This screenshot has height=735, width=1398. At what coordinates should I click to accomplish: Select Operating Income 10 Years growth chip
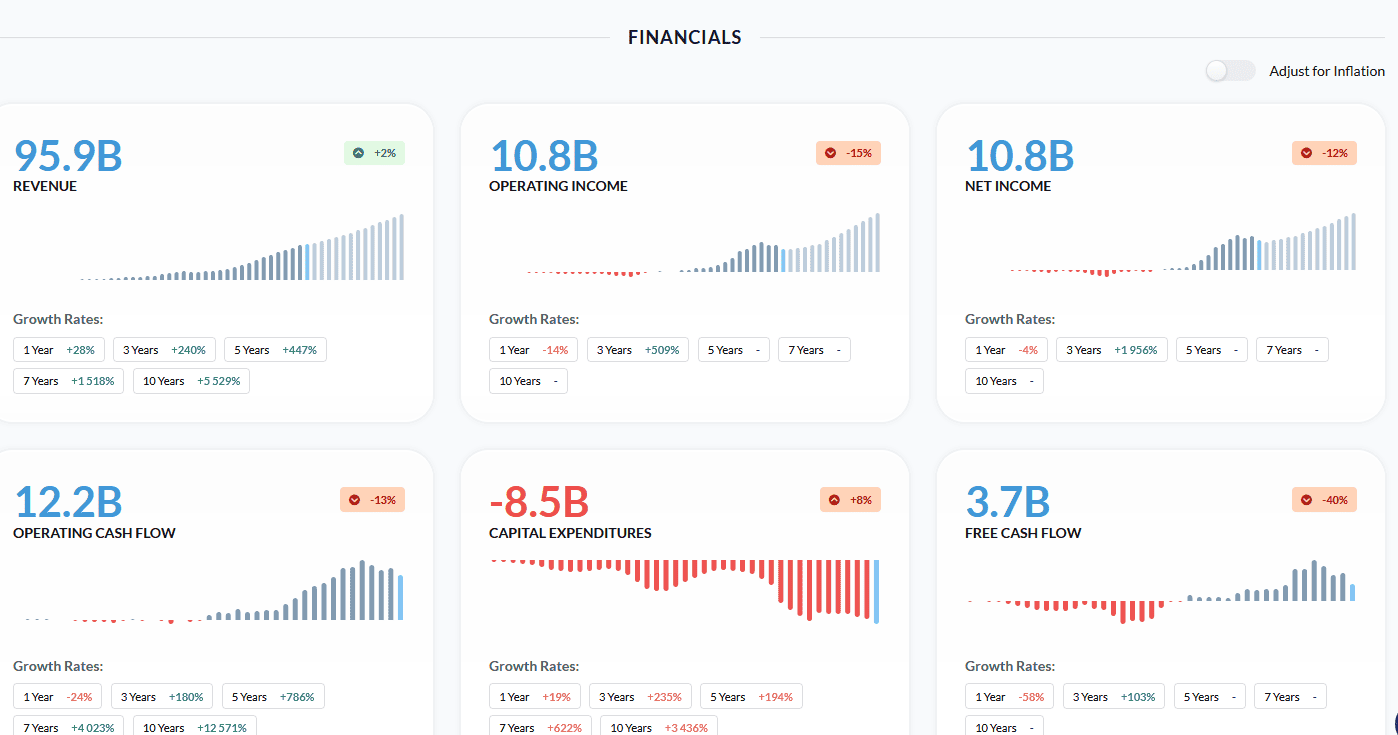click(528, 381)
